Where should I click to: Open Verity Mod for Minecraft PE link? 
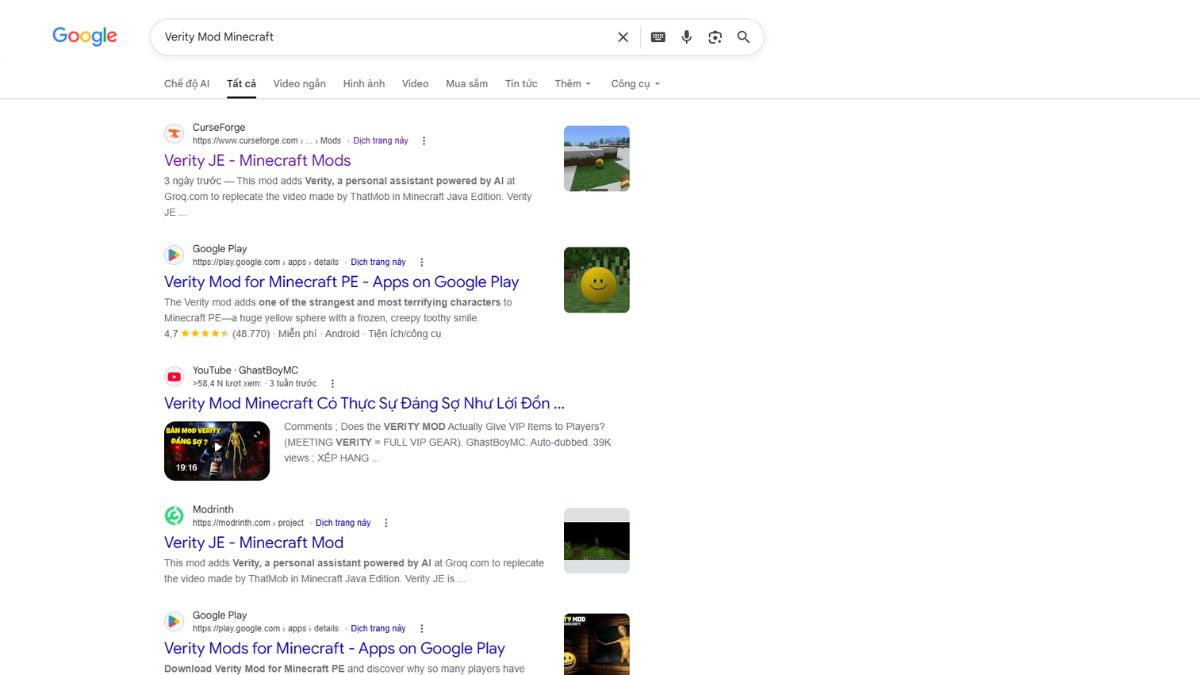tap(341, 282)
